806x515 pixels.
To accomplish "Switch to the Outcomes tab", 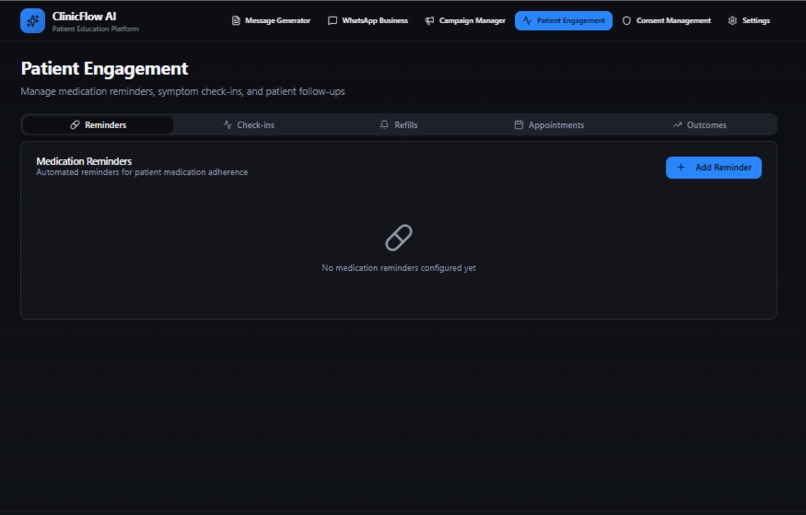I will point(700,125).
